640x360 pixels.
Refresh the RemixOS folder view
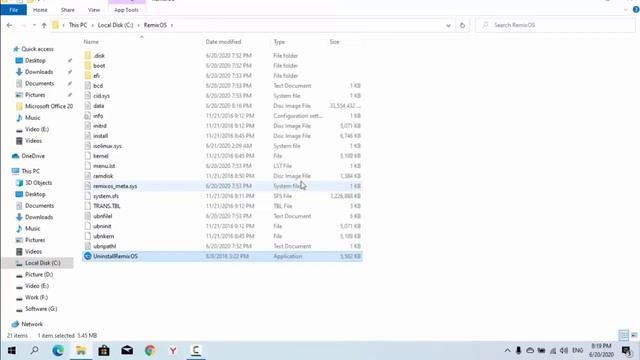462,25
